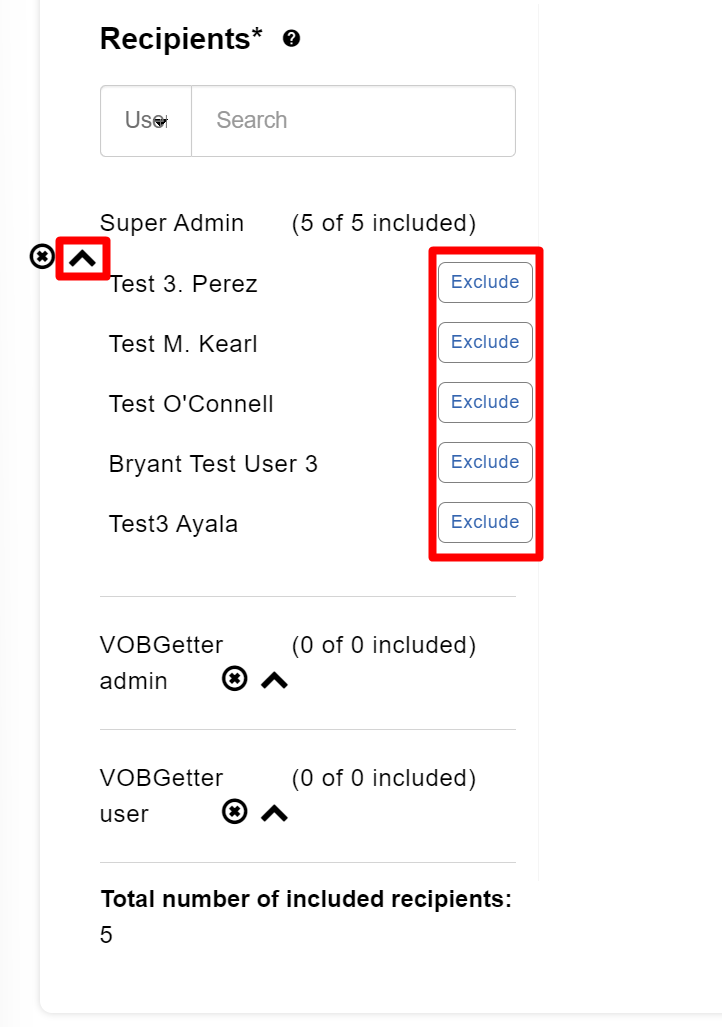Screen dimensions: 722x1027
Task: Exclude Test O'Connell from recipients
Action: [x=485, y=402]
